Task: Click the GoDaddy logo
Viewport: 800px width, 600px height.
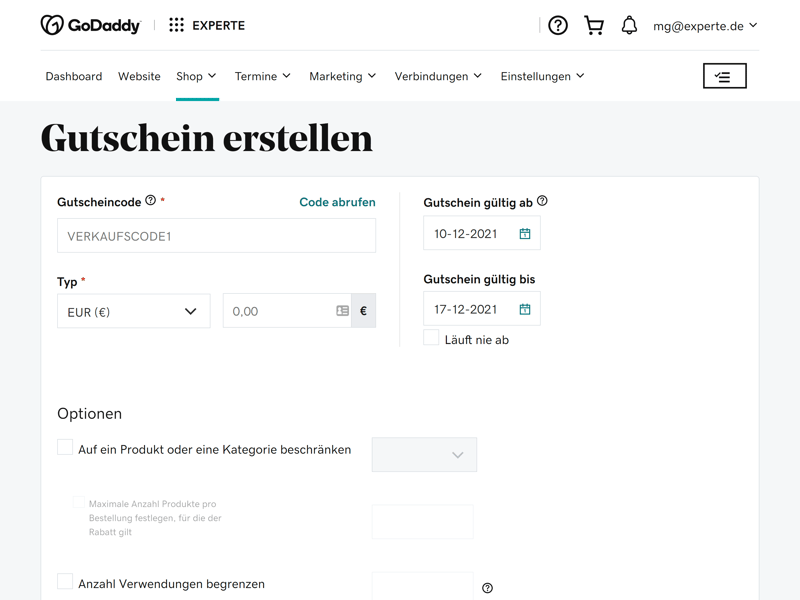Action: pyautogui.click(x=90, y=25)
